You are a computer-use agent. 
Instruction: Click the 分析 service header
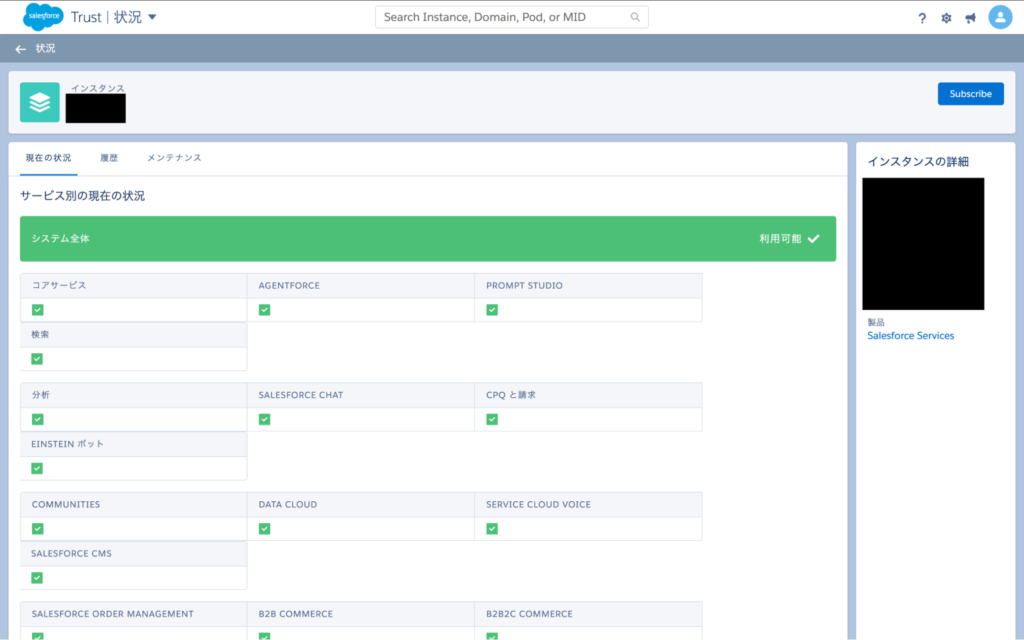tap(134, 395)
